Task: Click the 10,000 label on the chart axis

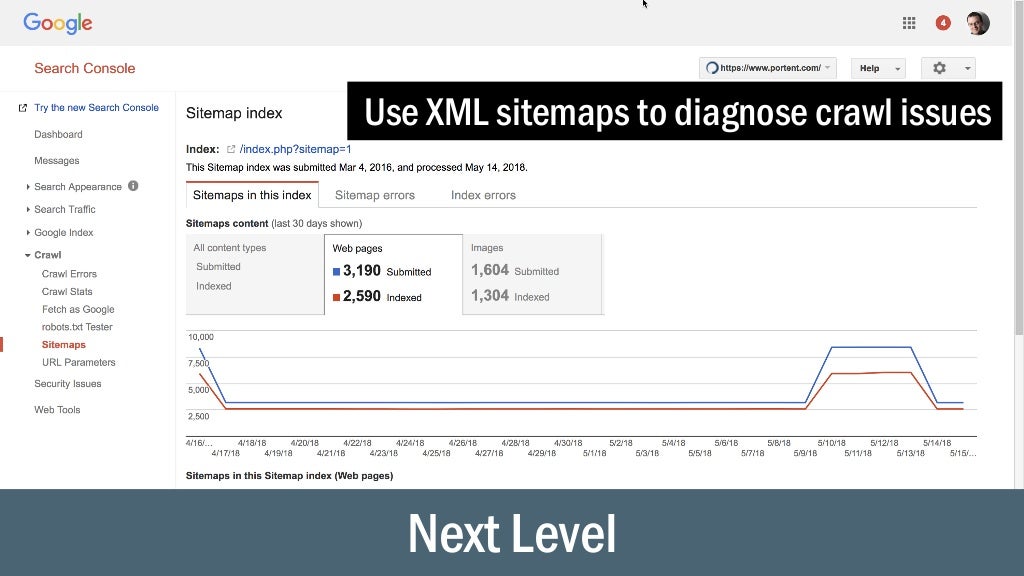Action: pyautogui.click(x=201, y=337)
